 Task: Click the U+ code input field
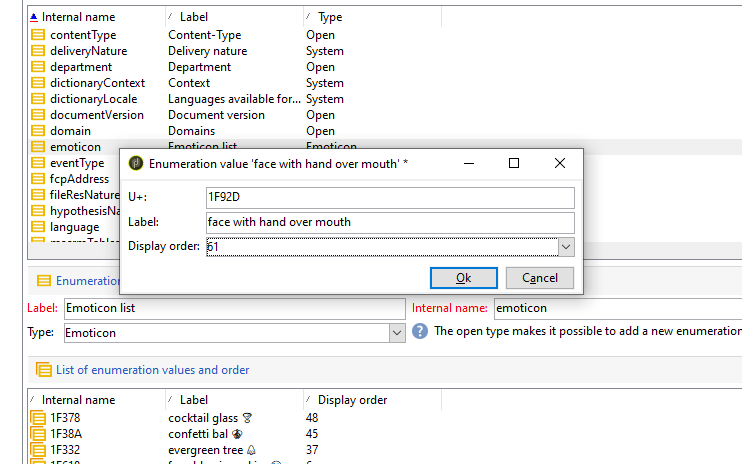390,198
